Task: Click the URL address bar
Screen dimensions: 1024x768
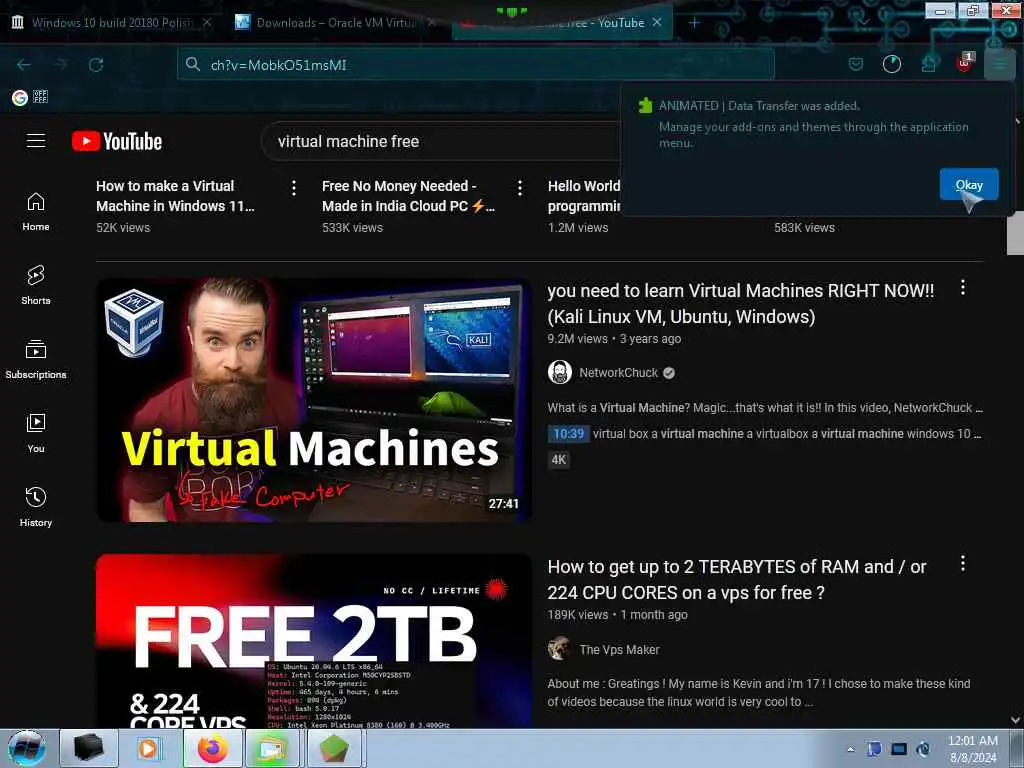Action: [x=475, y=65]
